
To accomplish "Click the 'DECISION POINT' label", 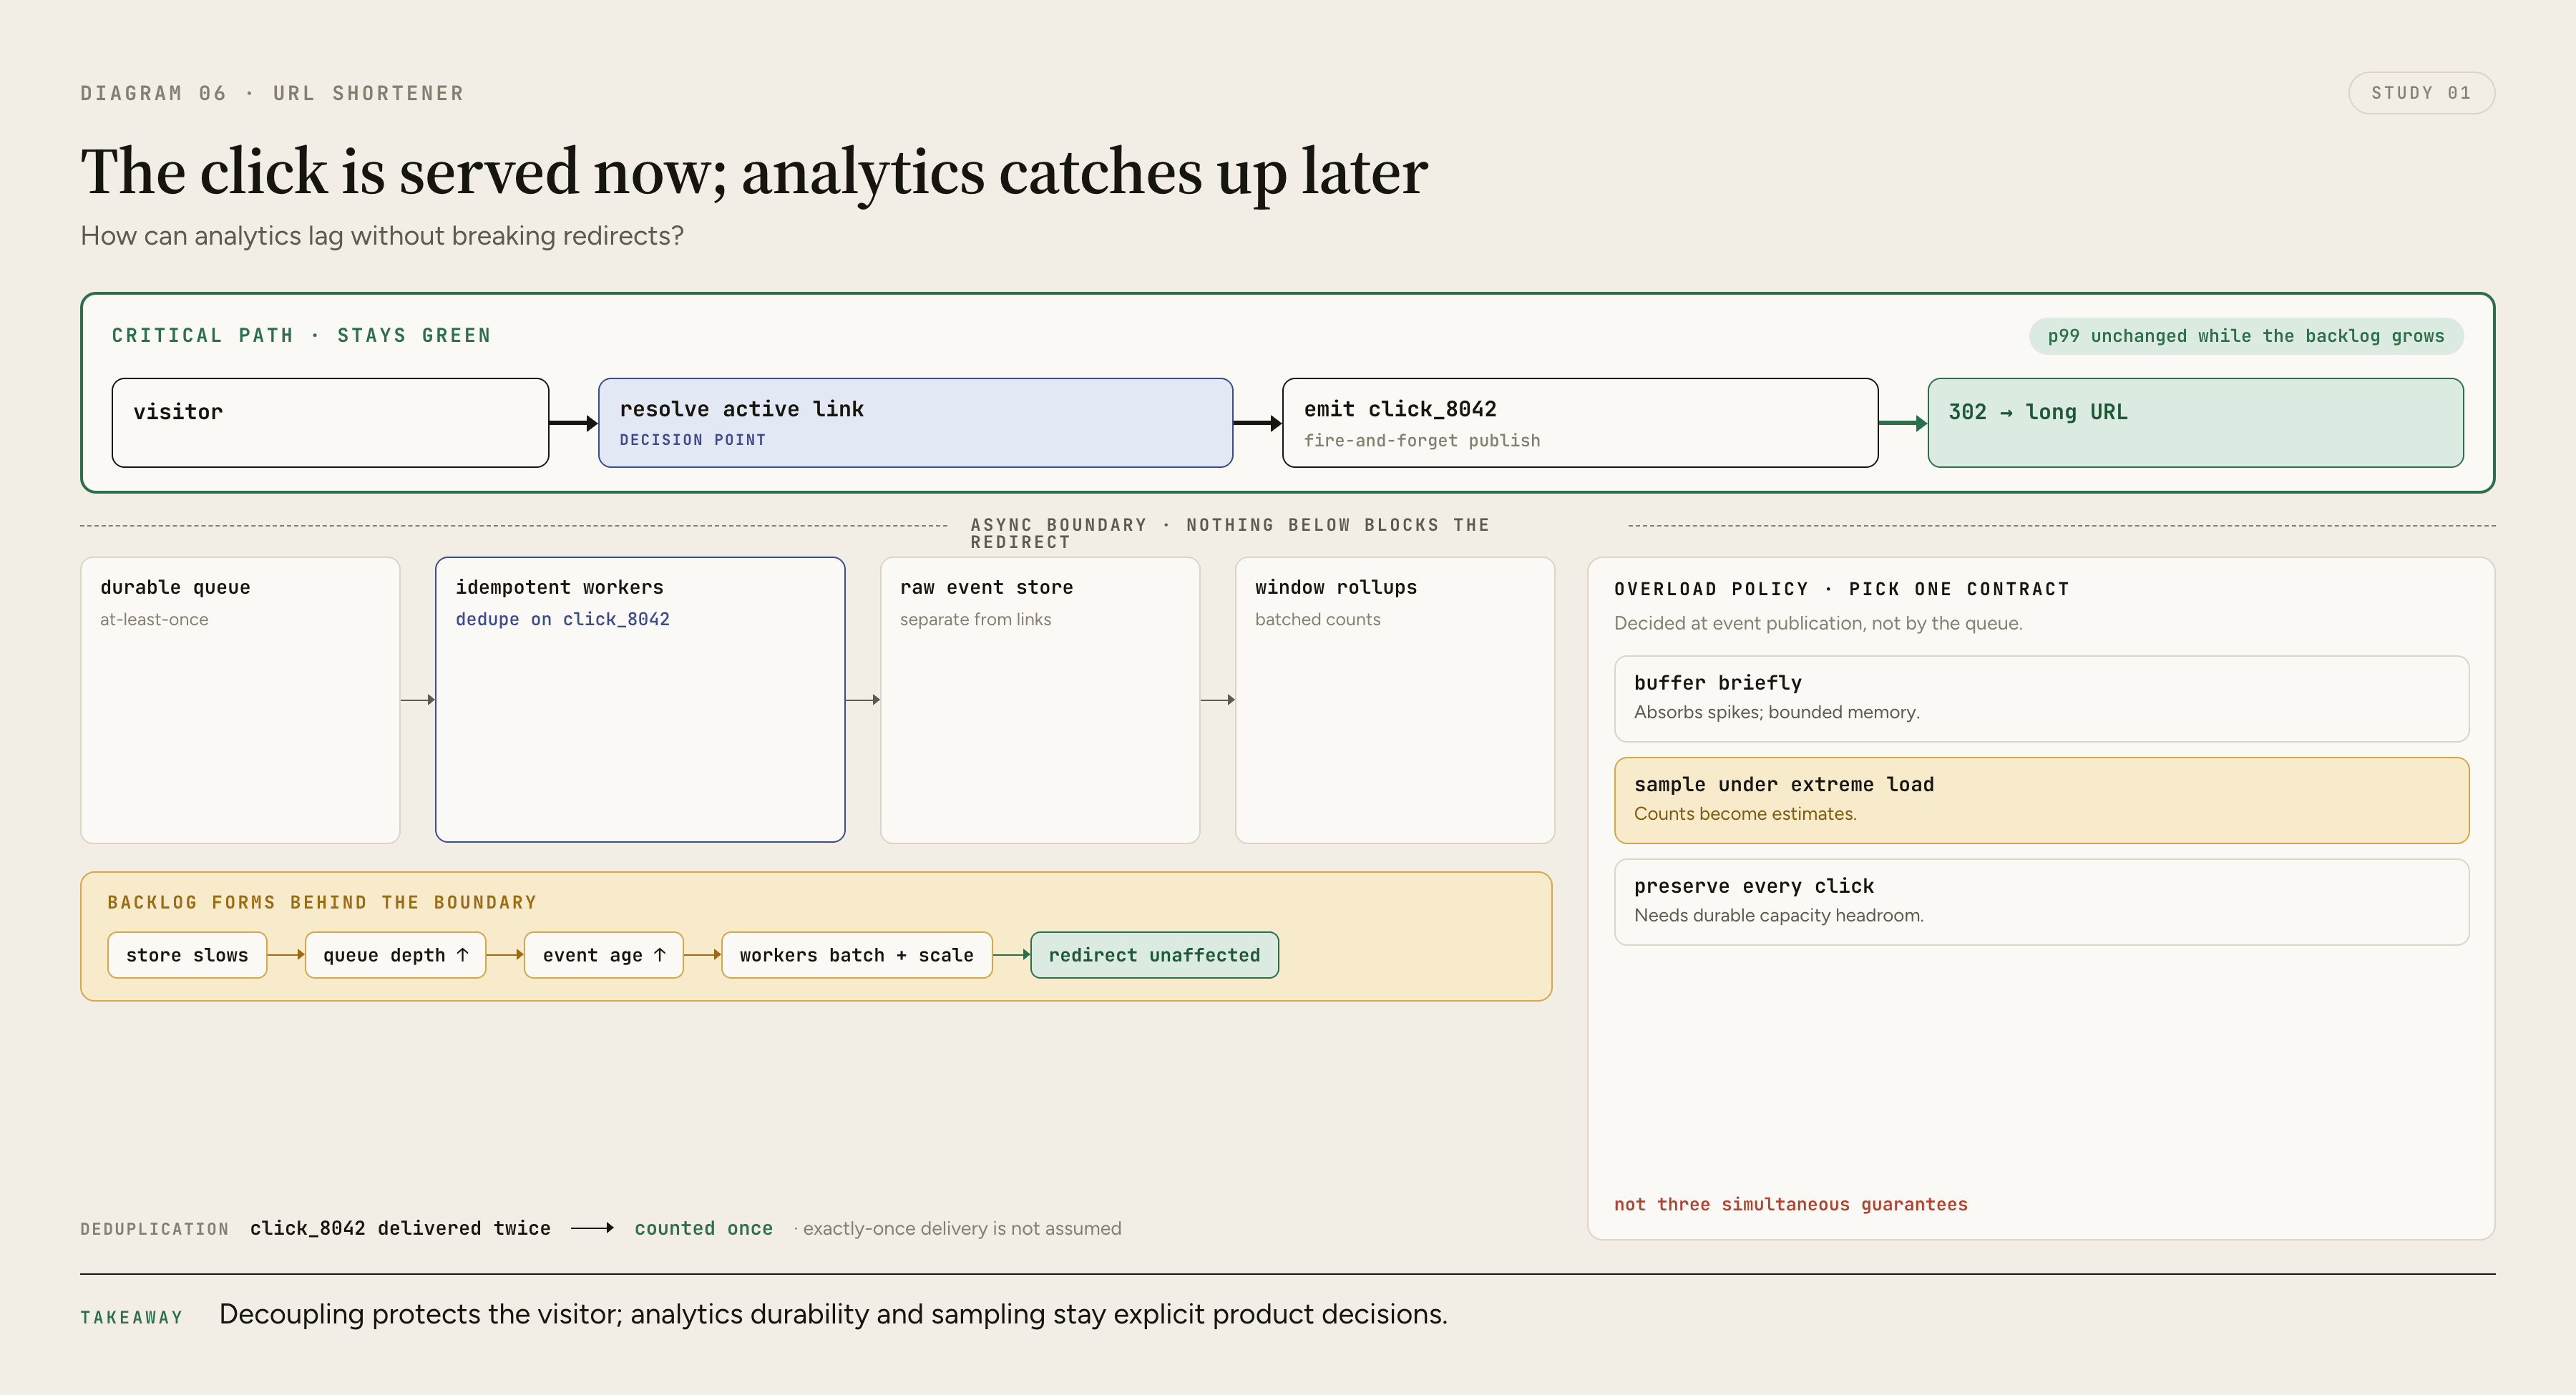I will pos(692,440).
